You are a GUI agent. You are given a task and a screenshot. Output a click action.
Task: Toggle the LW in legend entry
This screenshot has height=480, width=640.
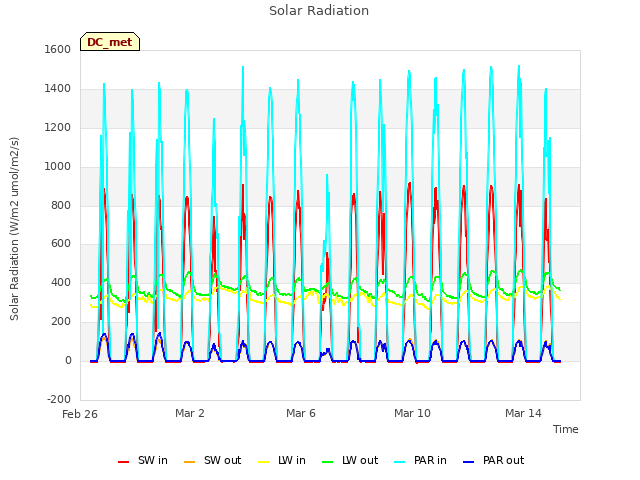pos(282,460)
